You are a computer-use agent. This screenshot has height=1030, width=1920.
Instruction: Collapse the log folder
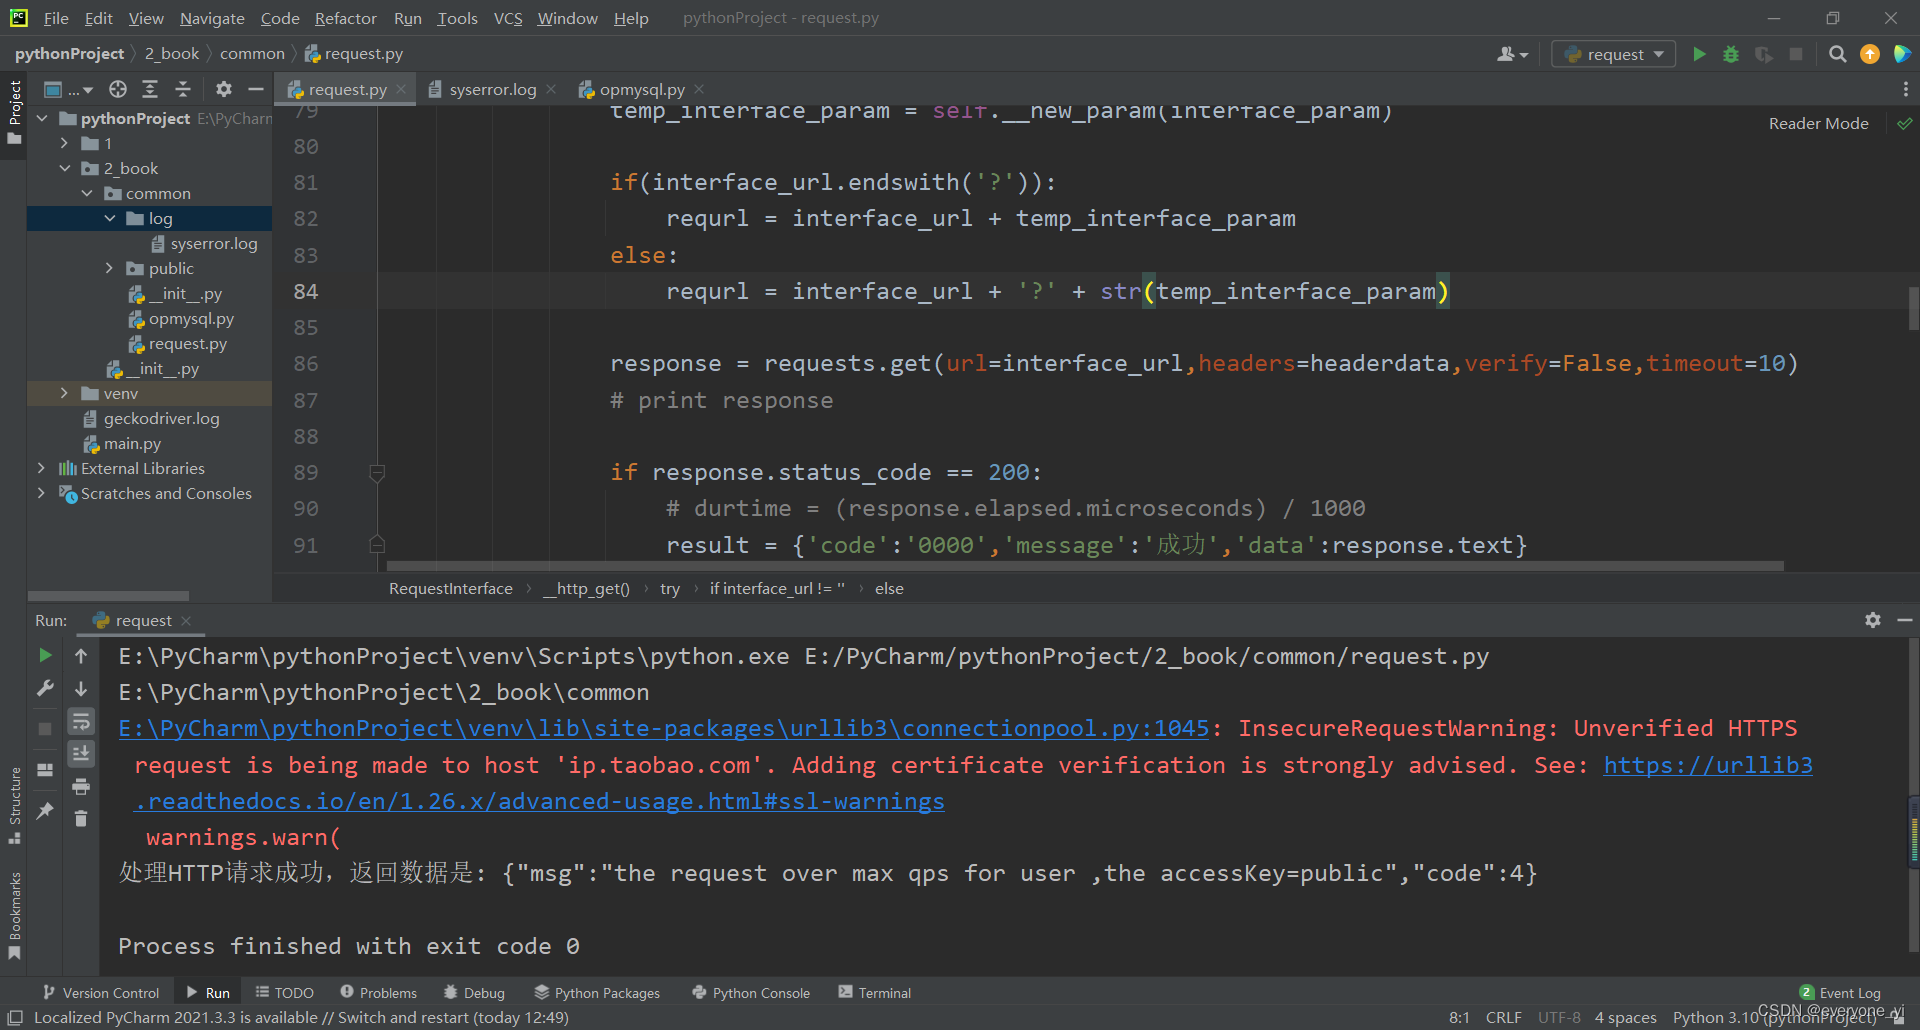[110, 218]
